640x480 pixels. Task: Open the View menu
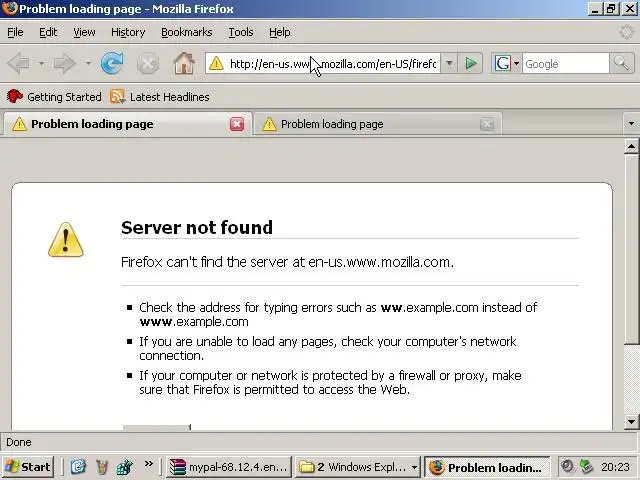tap(84, 32)
